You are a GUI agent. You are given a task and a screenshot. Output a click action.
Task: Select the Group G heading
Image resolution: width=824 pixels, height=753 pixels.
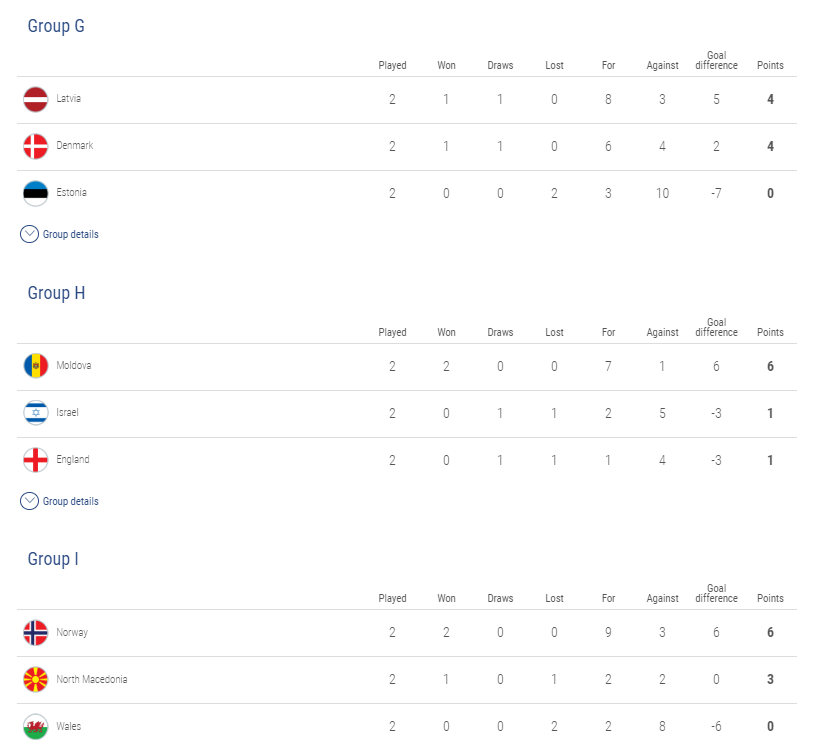point(56,26)
